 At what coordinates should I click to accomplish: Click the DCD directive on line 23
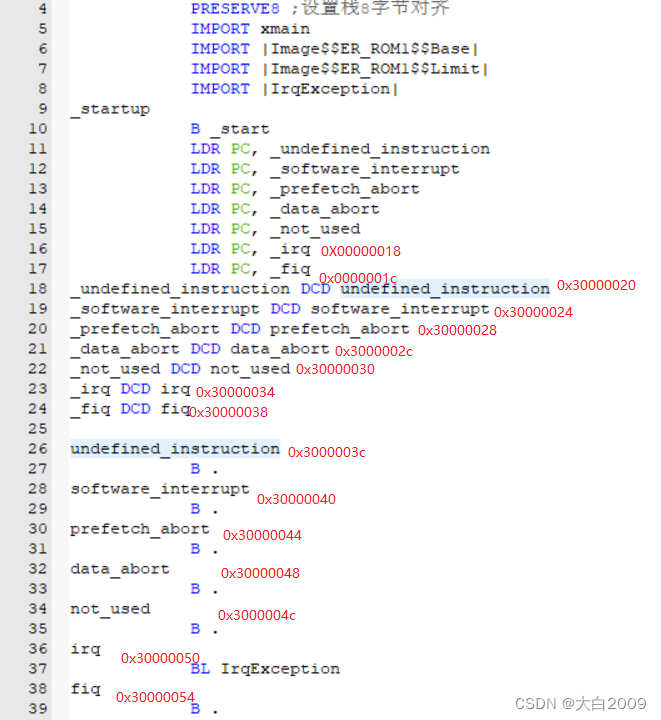click(x=135, y=389)
